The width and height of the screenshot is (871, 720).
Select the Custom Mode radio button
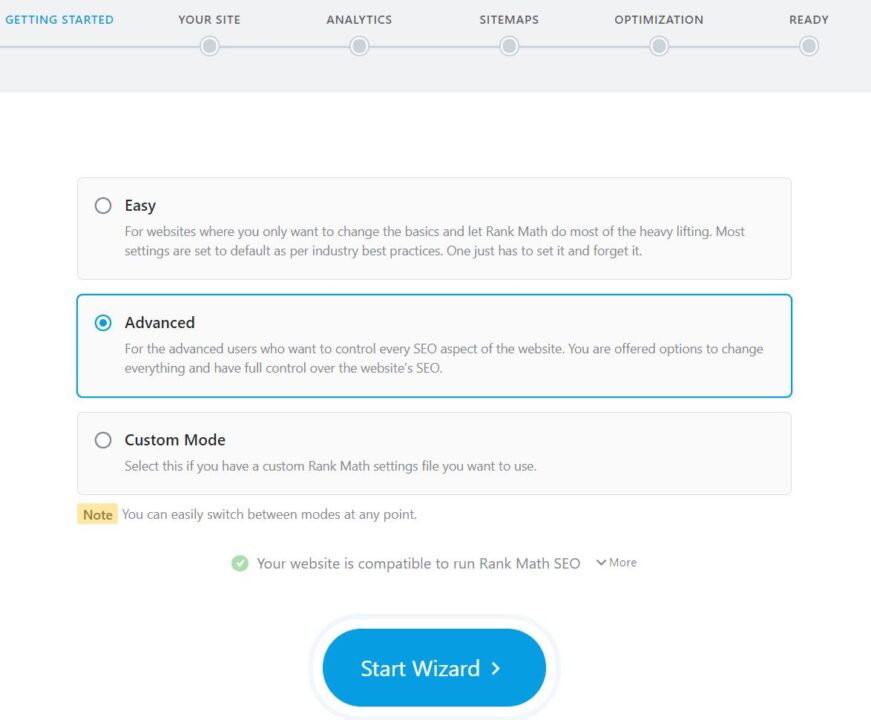coord(103,440)
